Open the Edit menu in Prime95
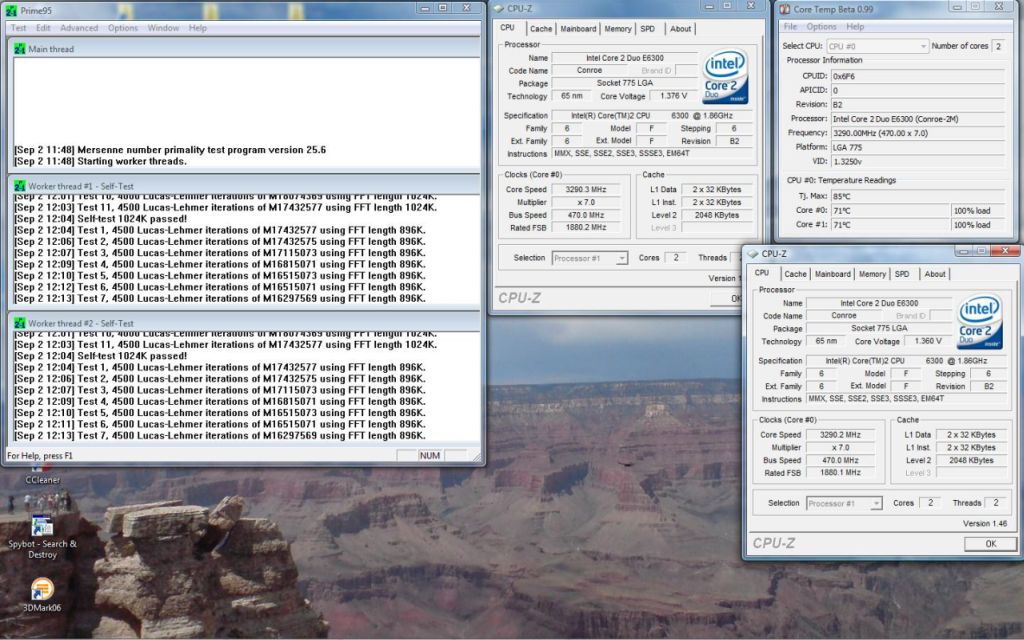The image size is (1024, 640). (43, 28)
